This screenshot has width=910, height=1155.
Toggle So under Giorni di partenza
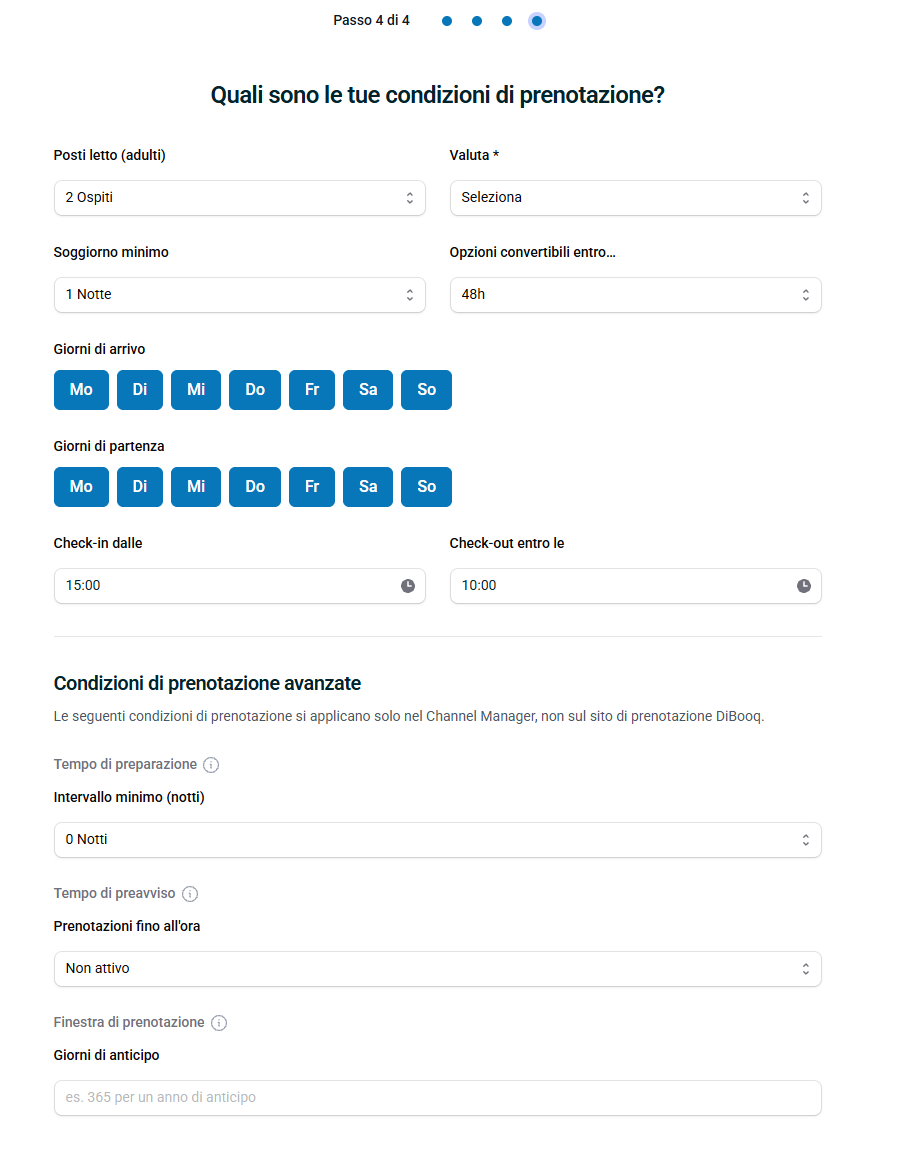[x=426, y=487]
